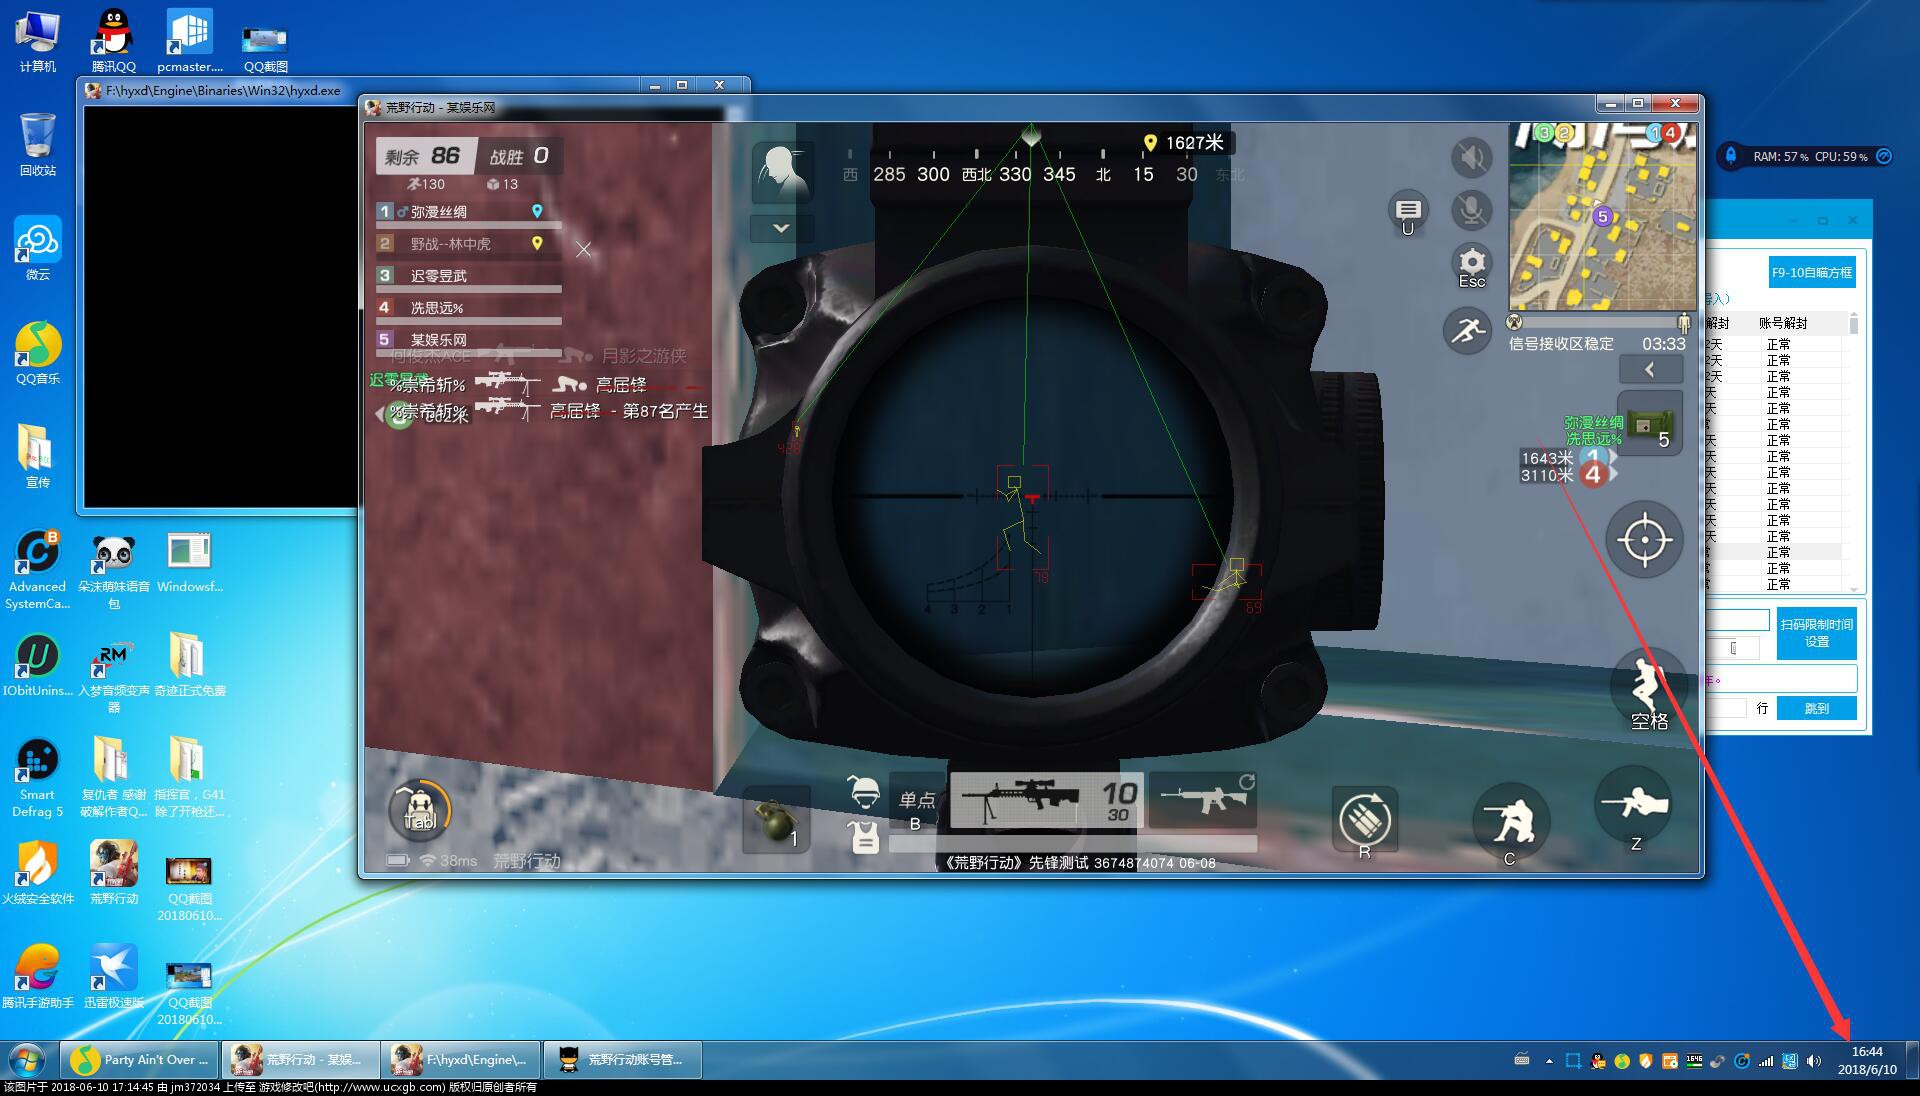Open the Smart Defrag 5 desktop icon

coord(38,776)
